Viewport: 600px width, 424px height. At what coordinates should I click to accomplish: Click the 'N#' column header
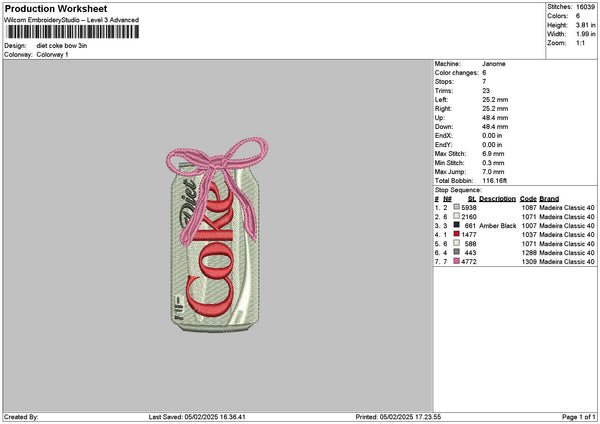pos(447,199)
